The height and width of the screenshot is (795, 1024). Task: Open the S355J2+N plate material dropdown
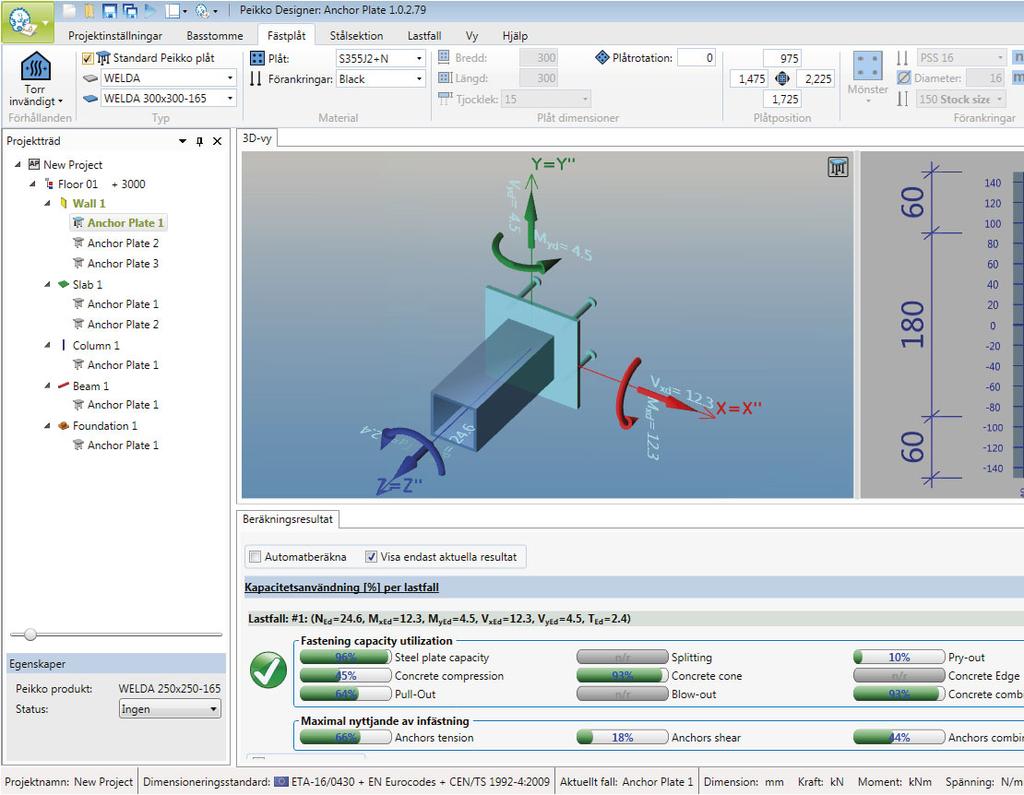[419, 58]
